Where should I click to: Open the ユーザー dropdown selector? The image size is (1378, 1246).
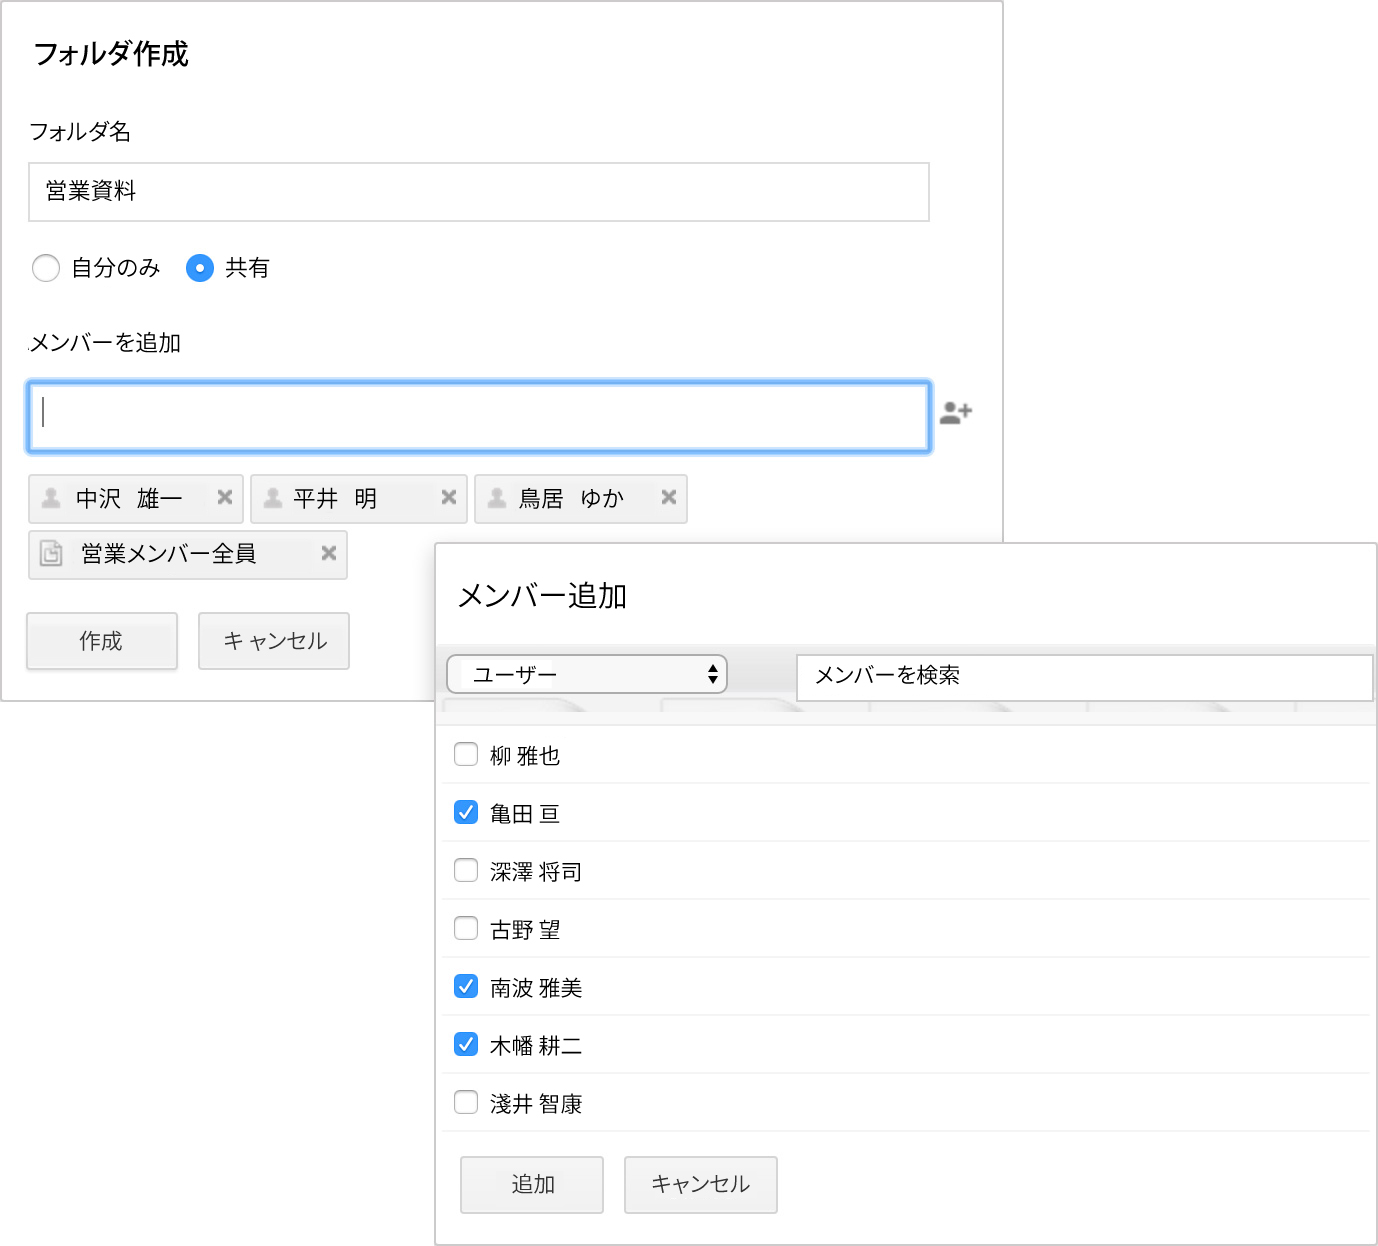point(586,674)
